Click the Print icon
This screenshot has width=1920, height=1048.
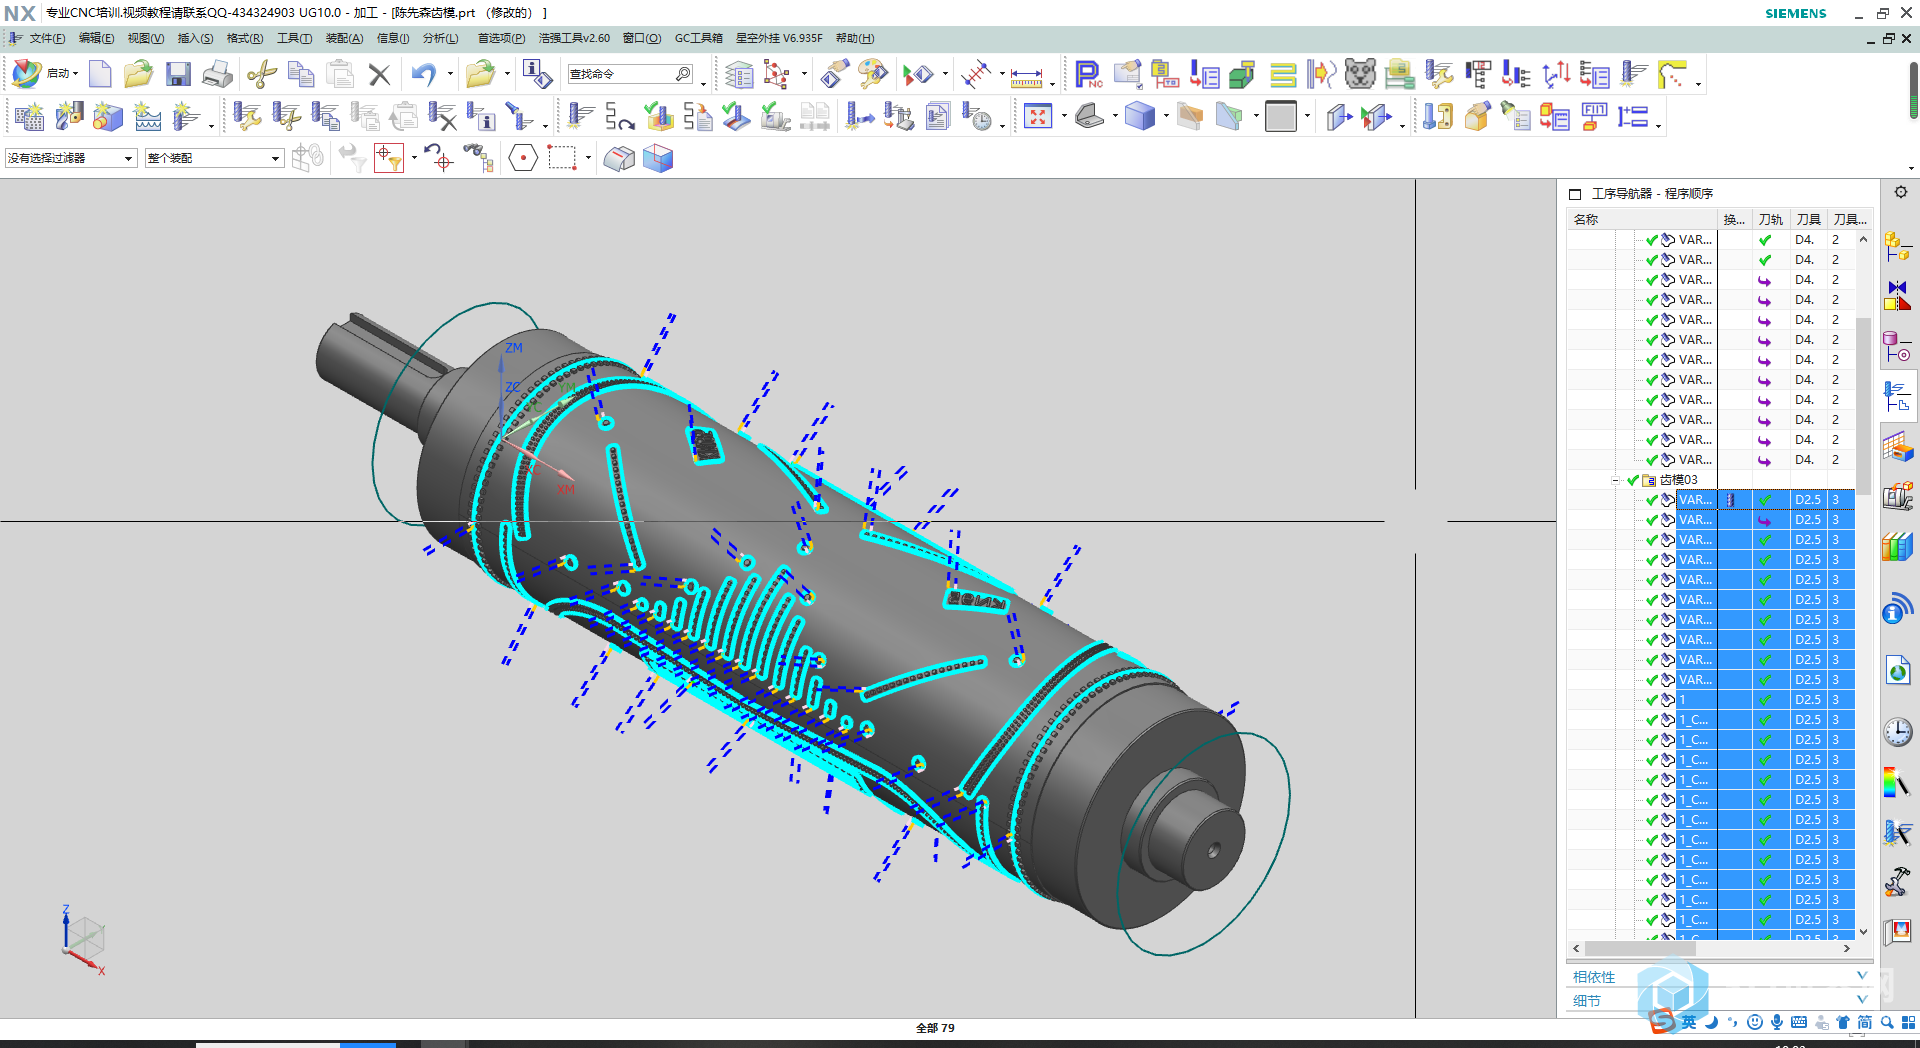218,74
